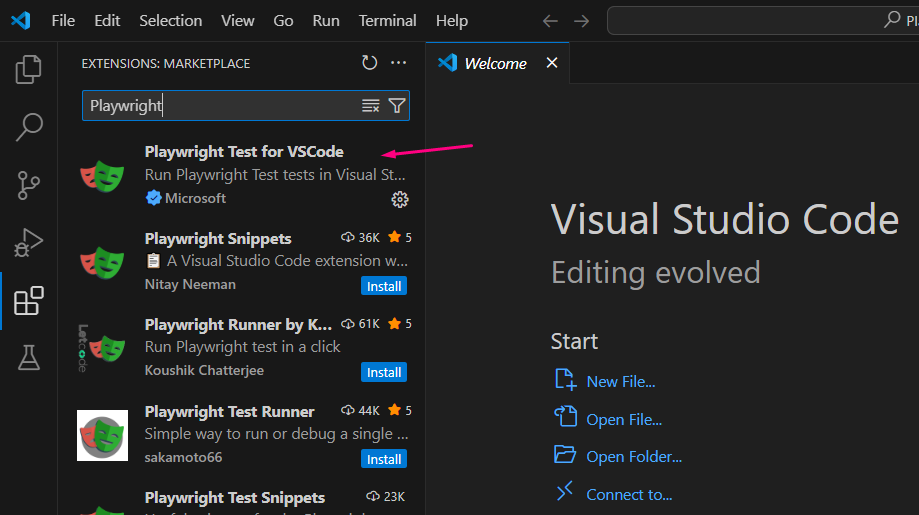Click the New File... link

click(x=621, y=382)
